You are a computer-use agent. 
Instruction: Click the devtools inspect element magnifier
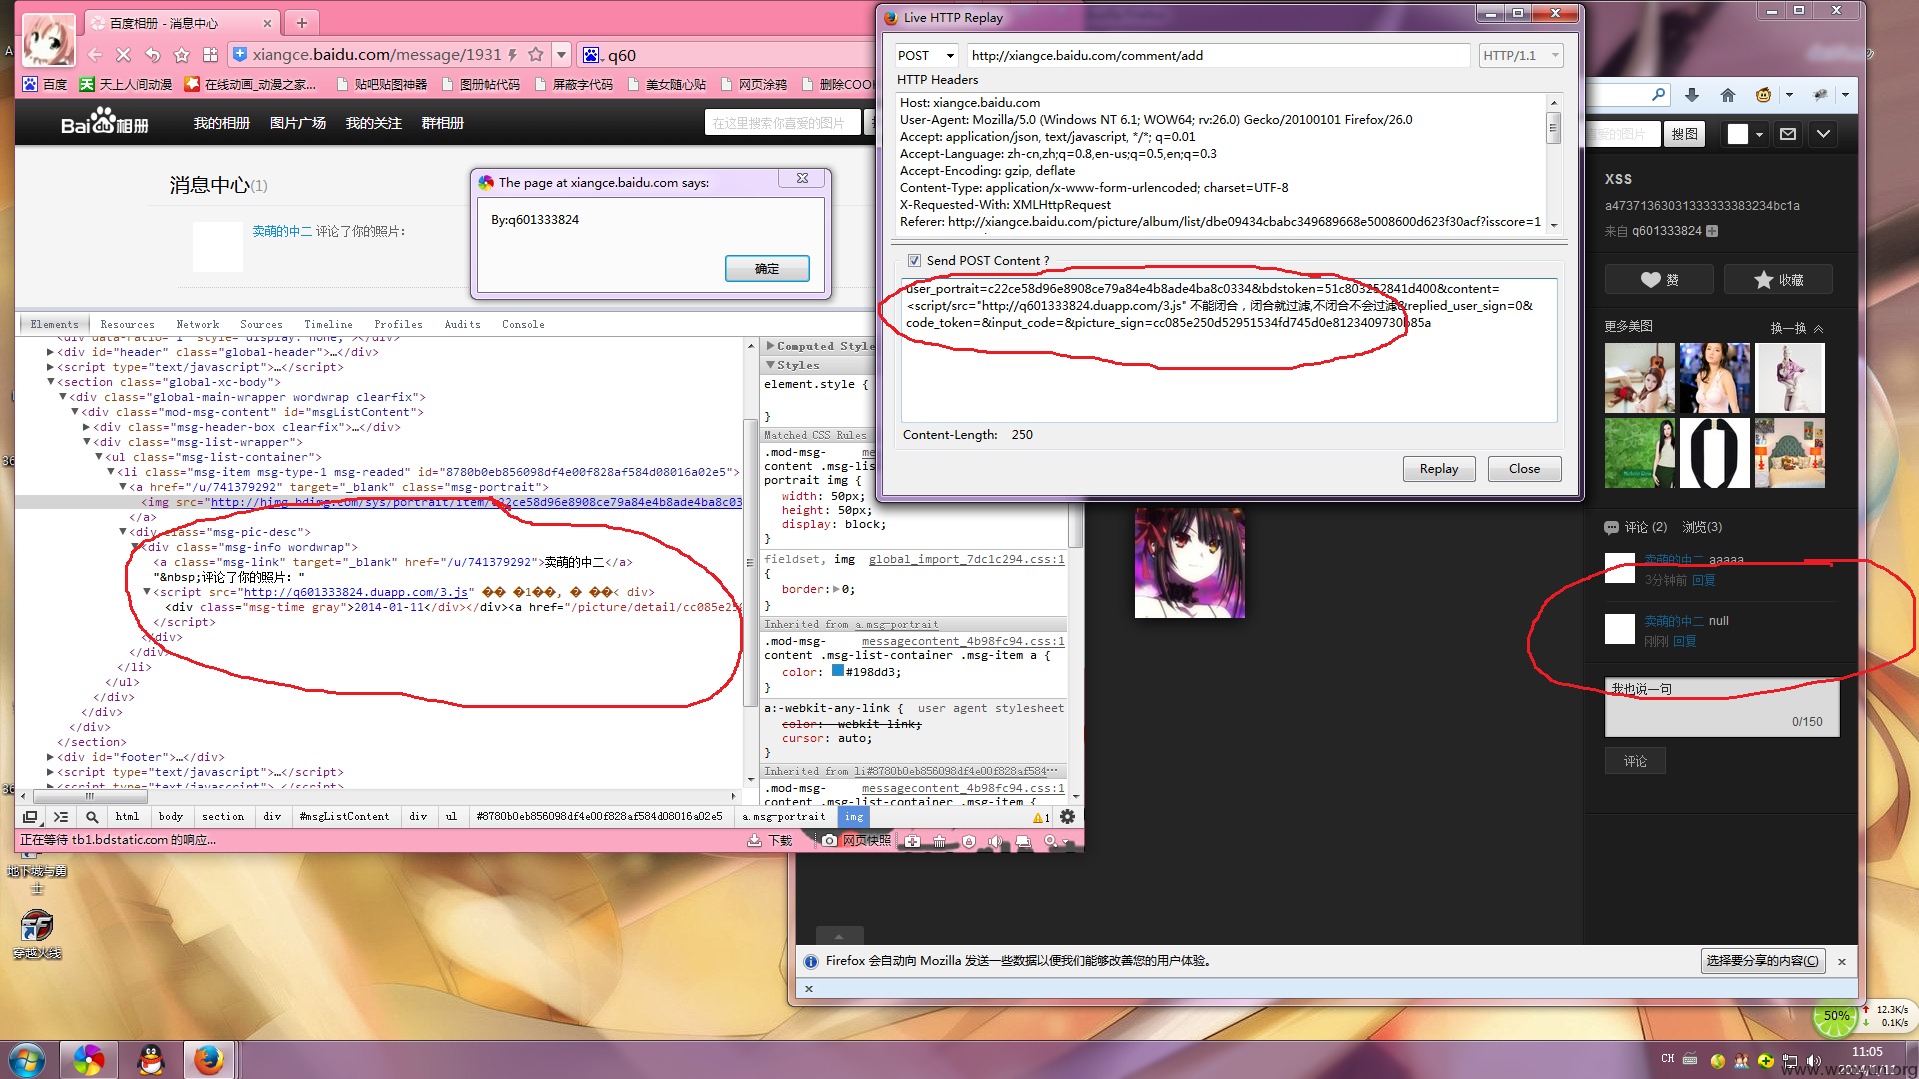click(x=92, y=817)
